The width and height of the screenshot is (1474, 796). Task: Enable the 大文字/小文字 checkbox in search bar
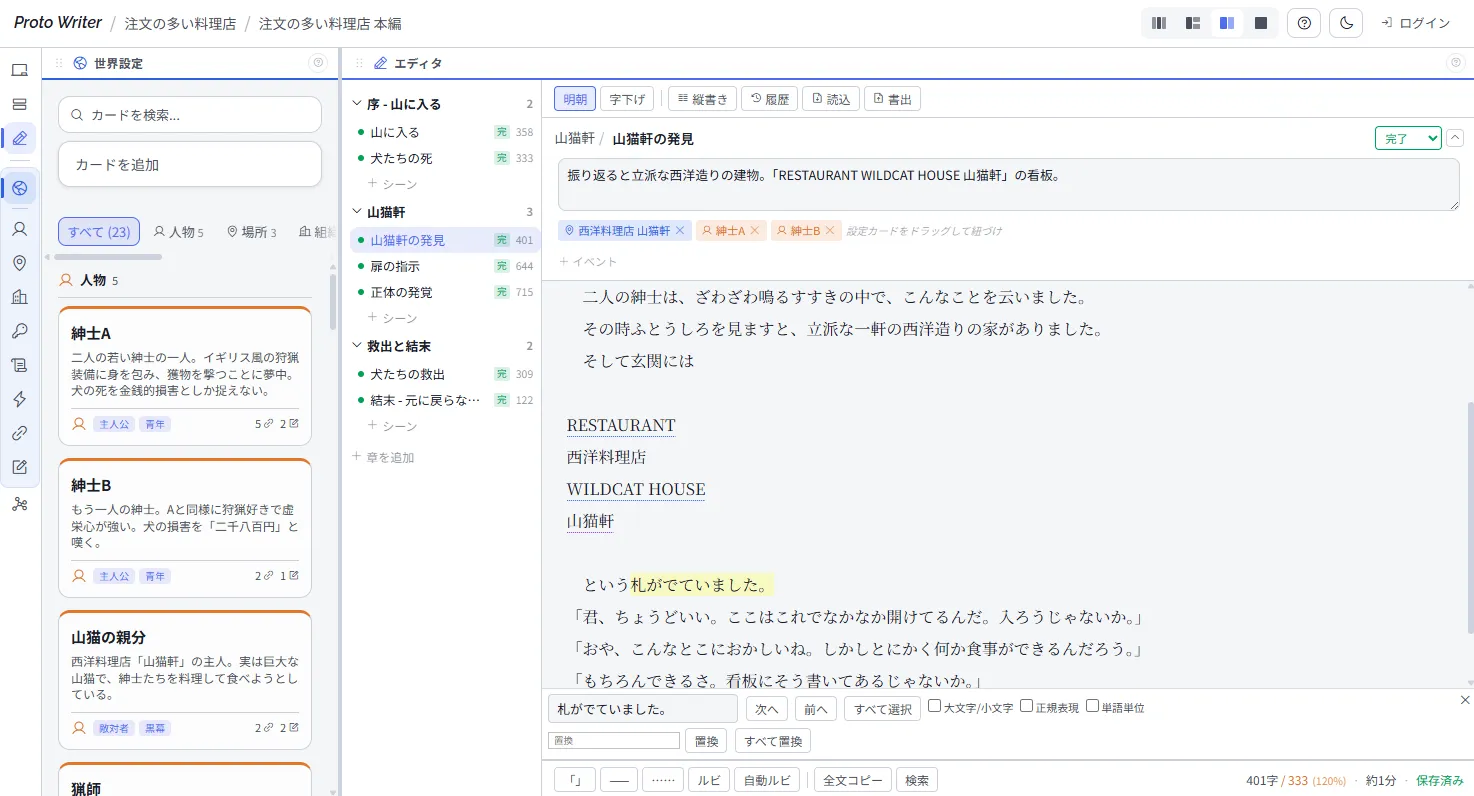[x=935, y=704]
